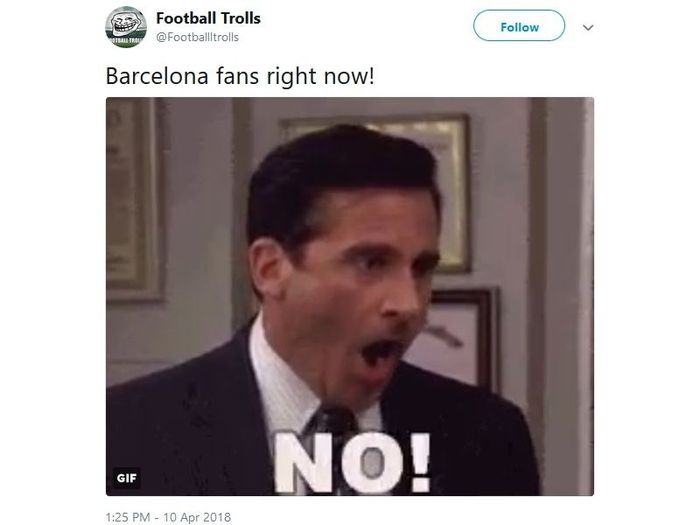Click the GIF badge on the media
The image size is (700, 525).
[x=126, y=478]
